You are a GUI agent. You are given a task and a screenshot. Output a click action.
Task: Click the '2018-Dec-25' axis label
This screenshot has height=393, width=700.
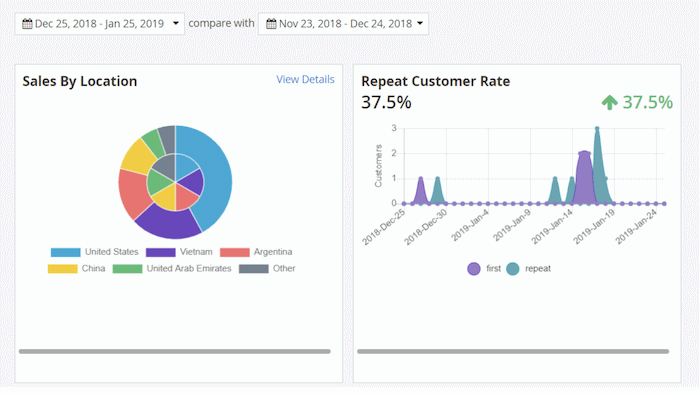383,227
